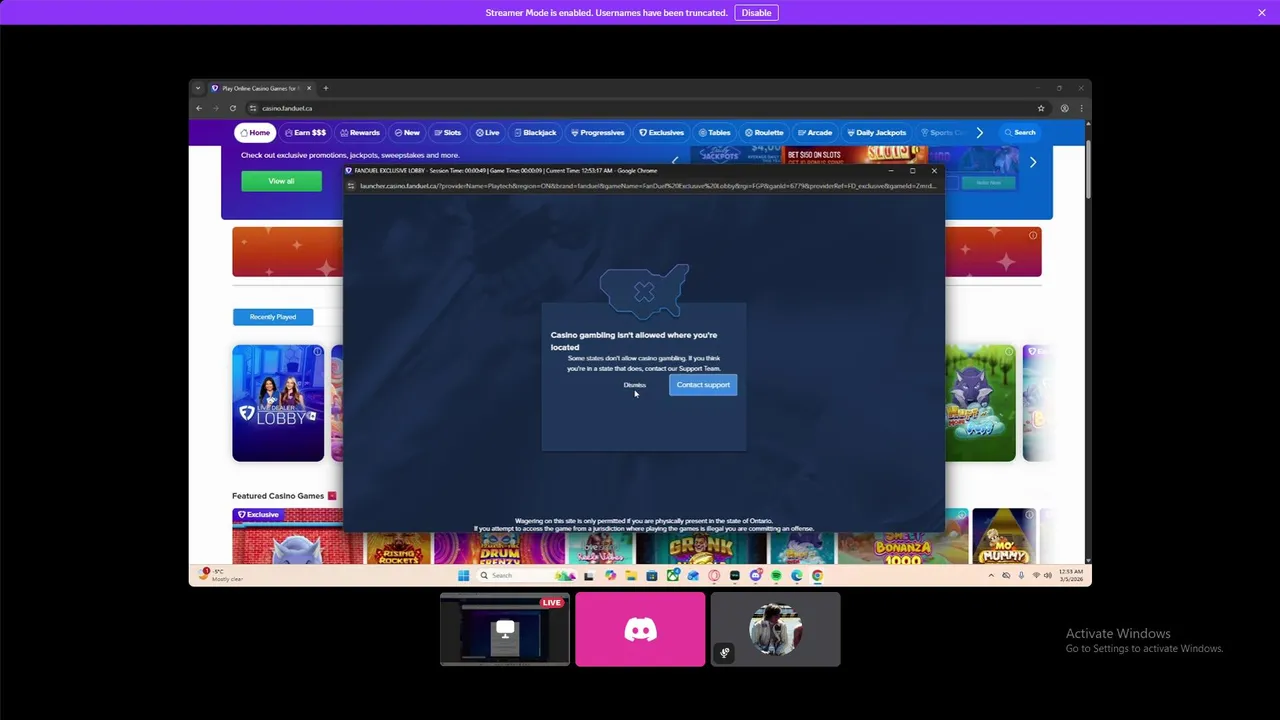Select the LIVE screen share tile

coord(505,629)
